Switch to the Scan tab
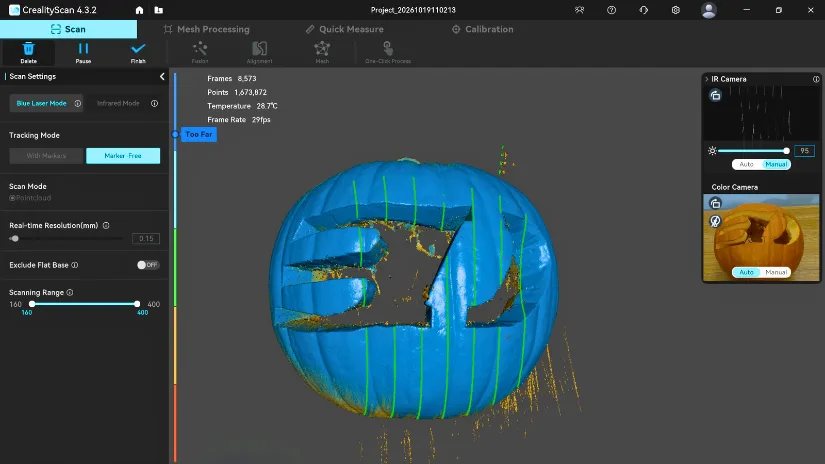Screen dimensions: 825x464 pos(68,29)
